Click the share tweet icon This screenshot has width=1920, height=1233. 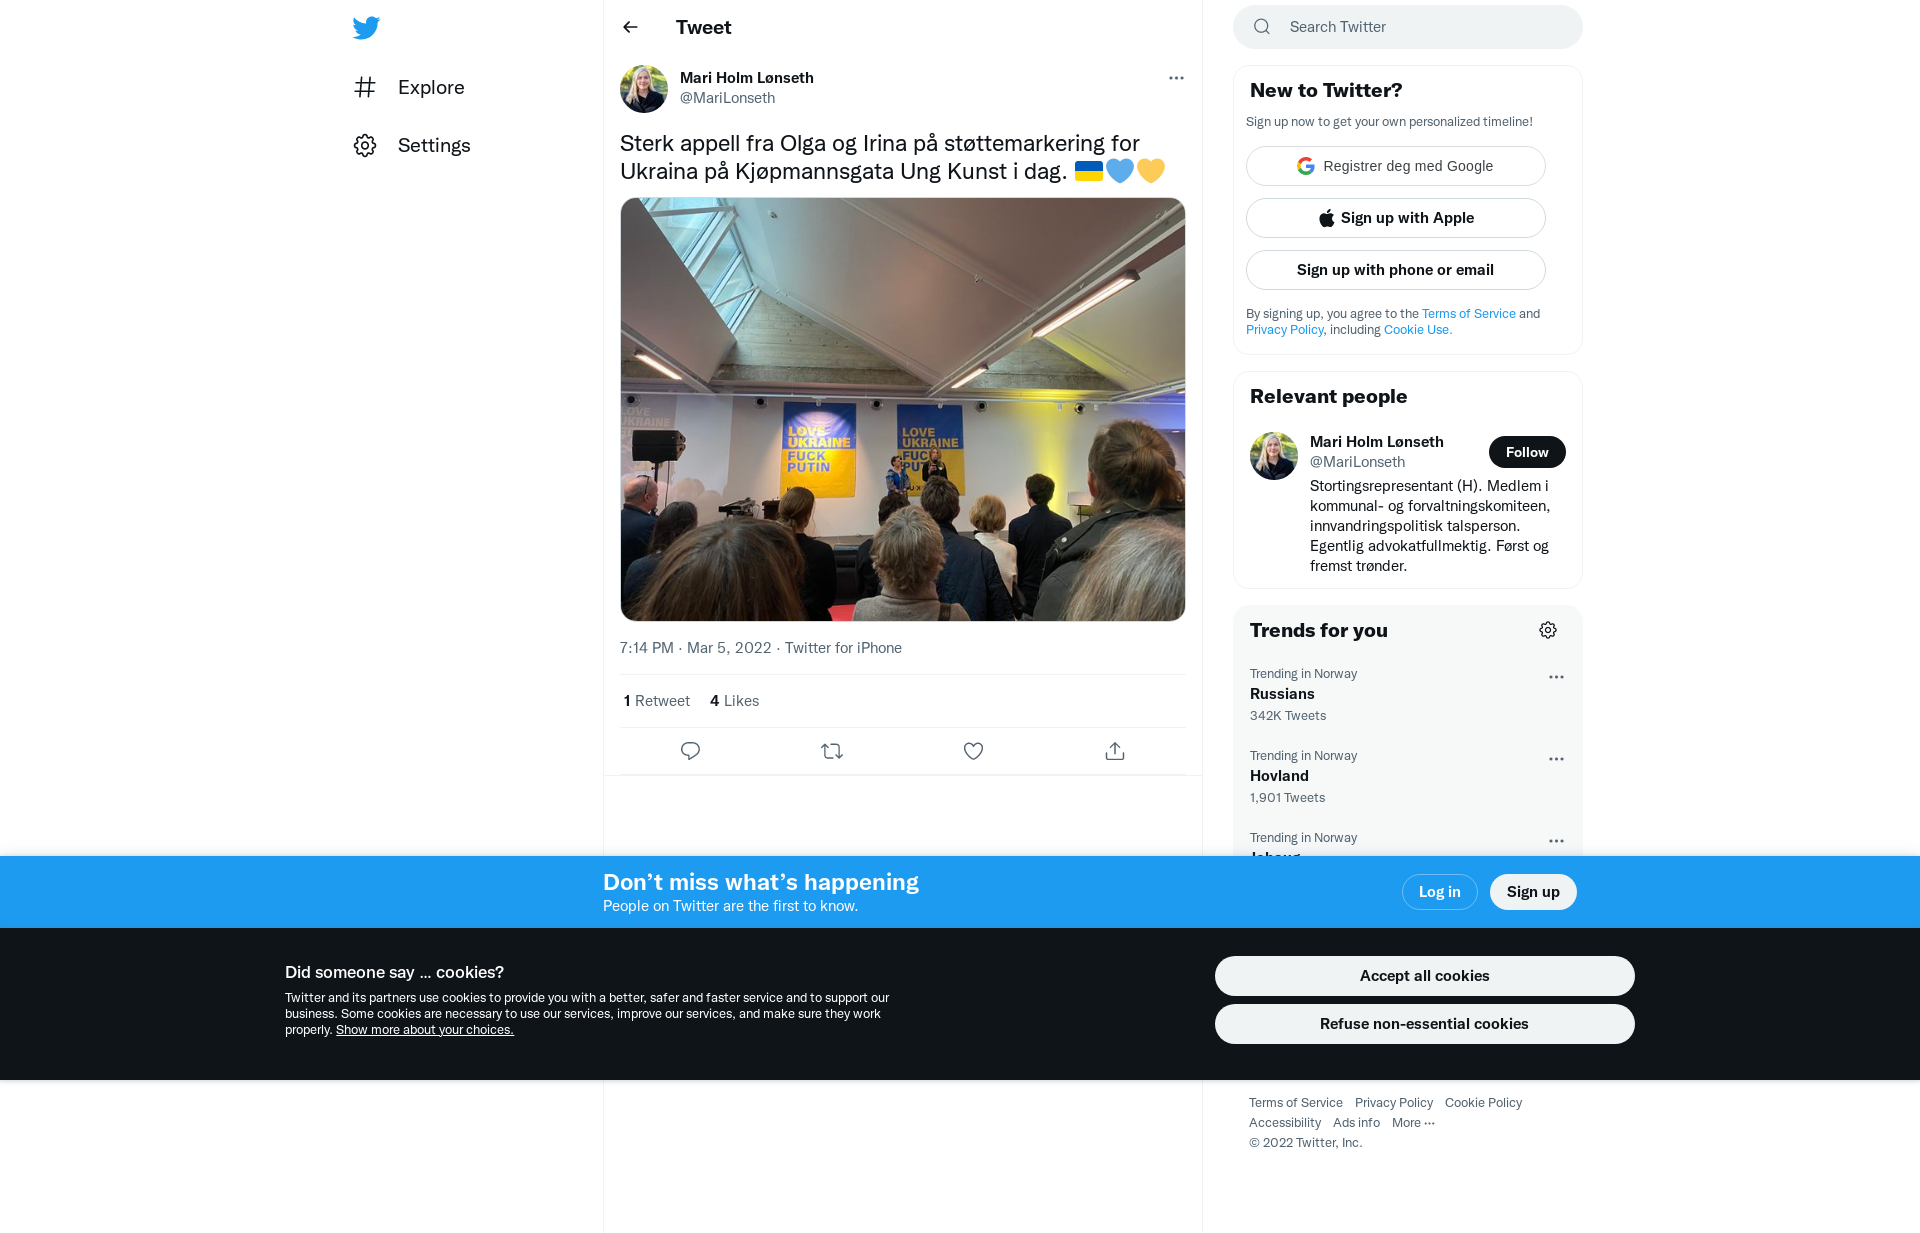coord(1115,751)
